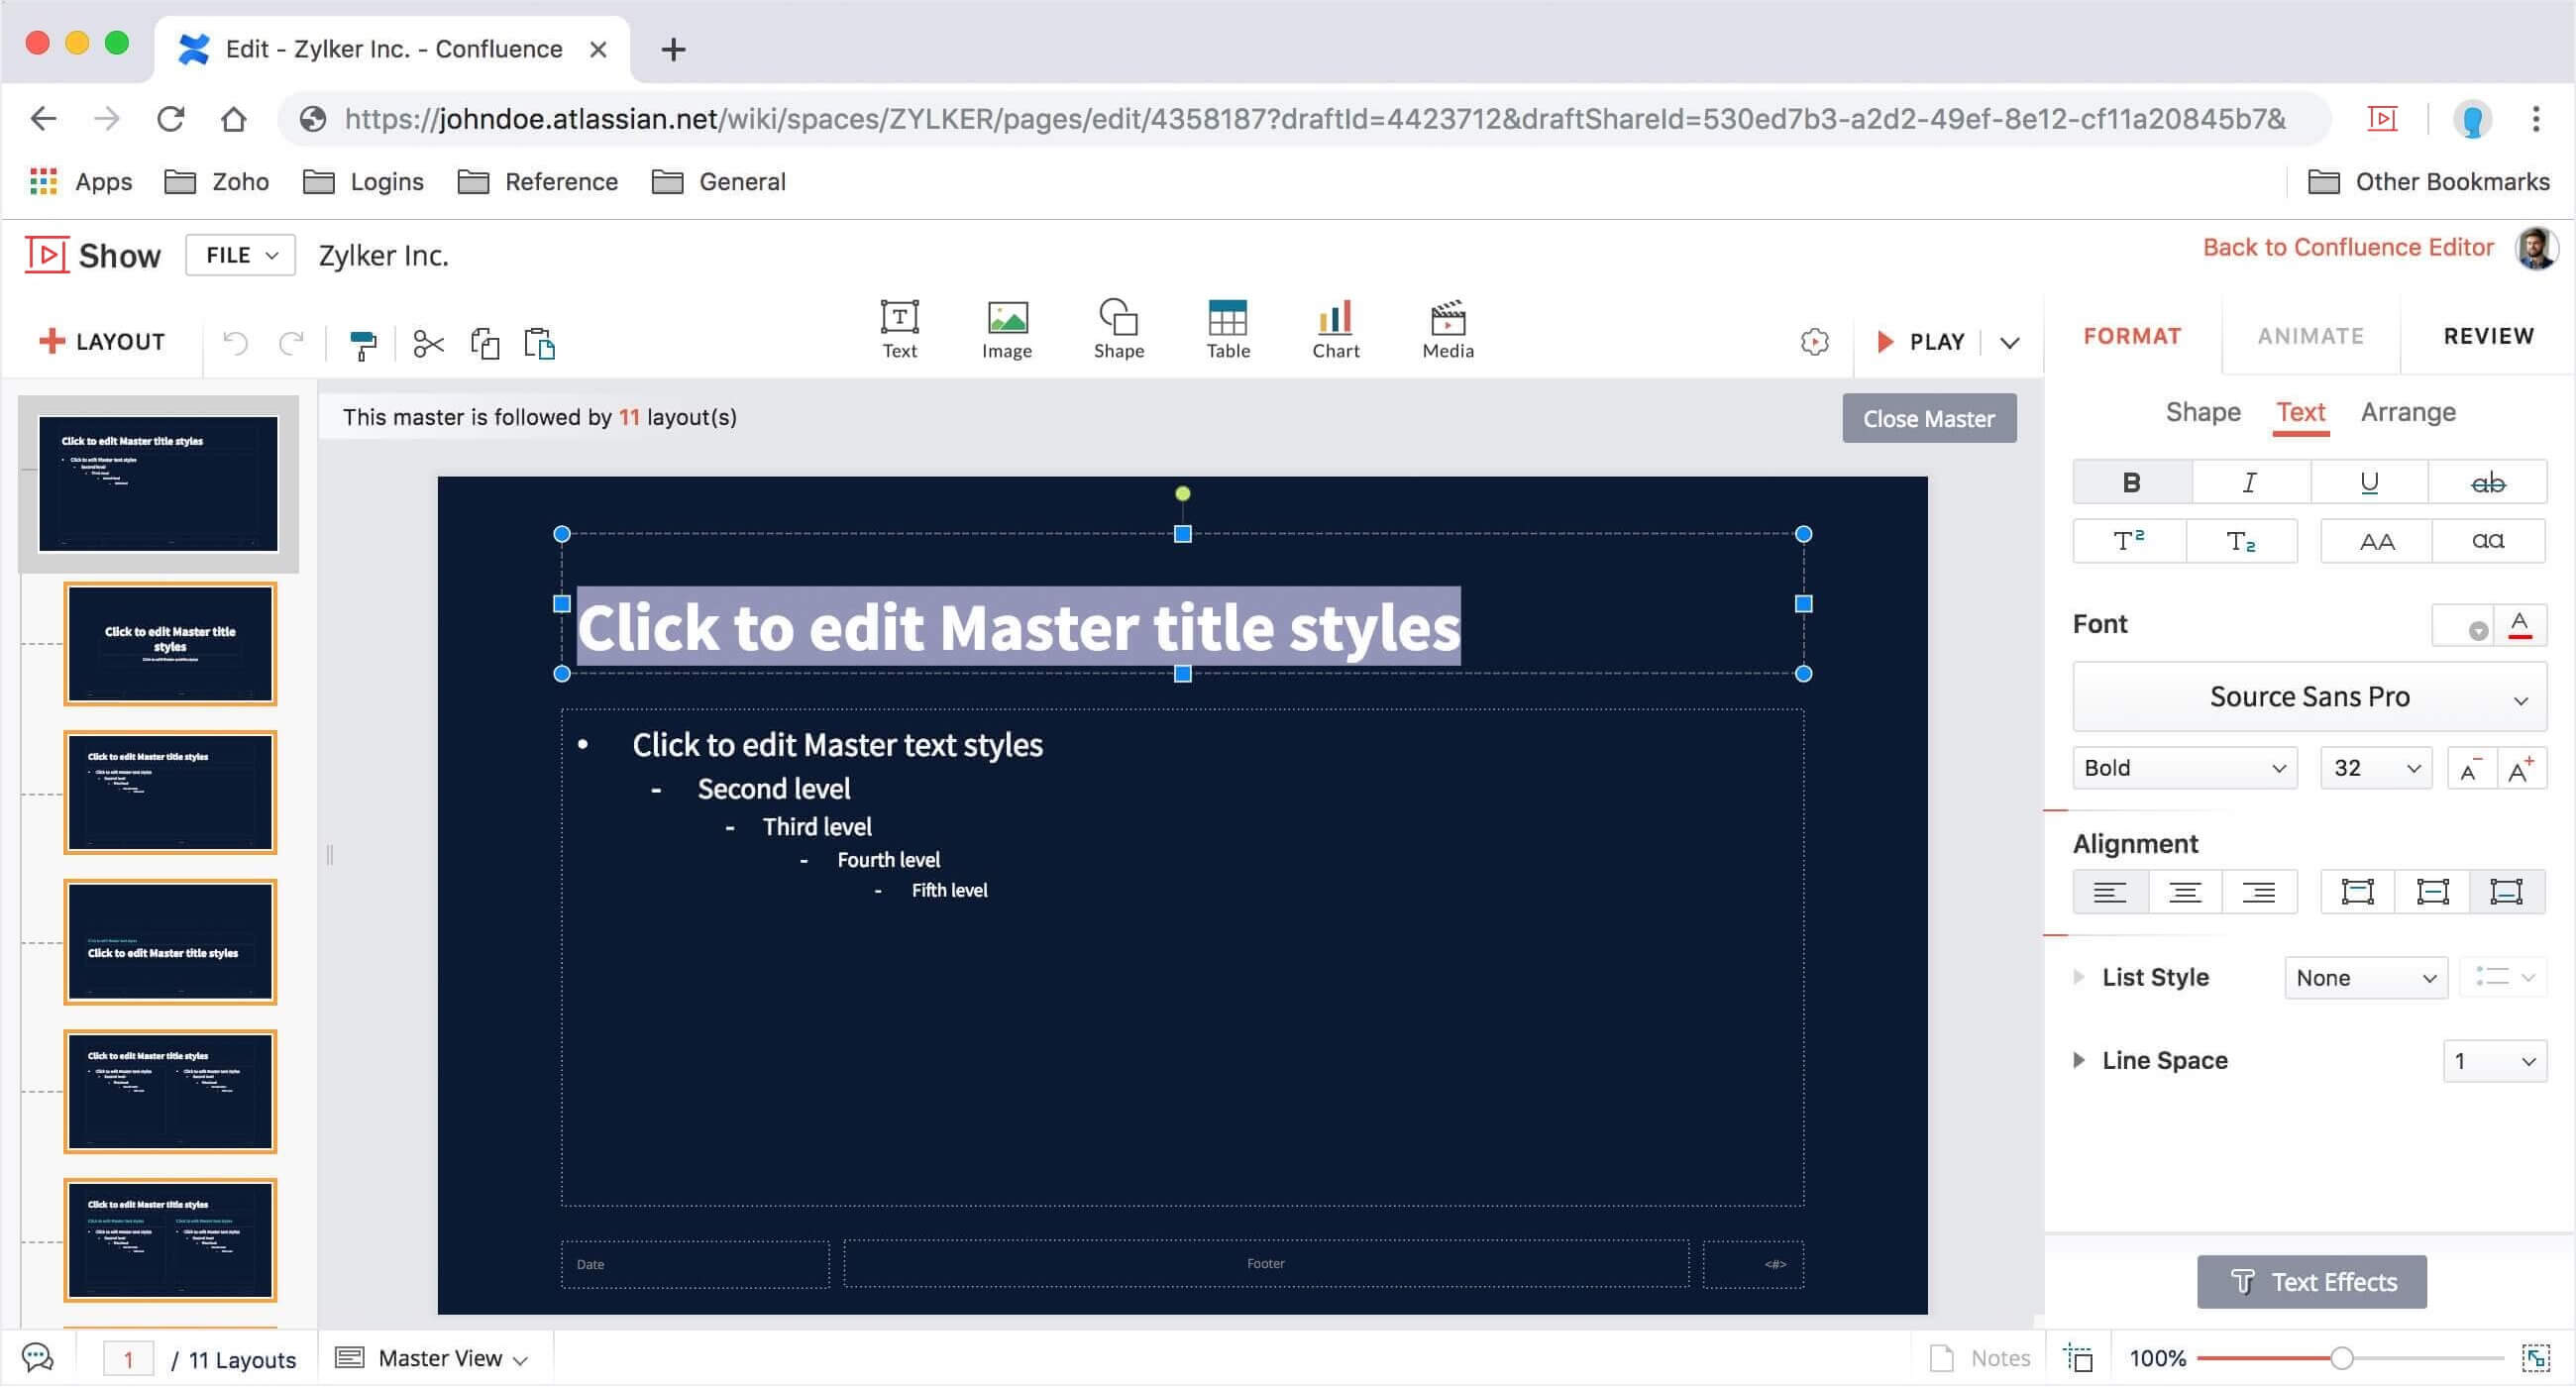The height and width of the screenshot is (1387, 2576).
Task: Open the font size 32 dropdown
Action: [x=2375, y=769]
